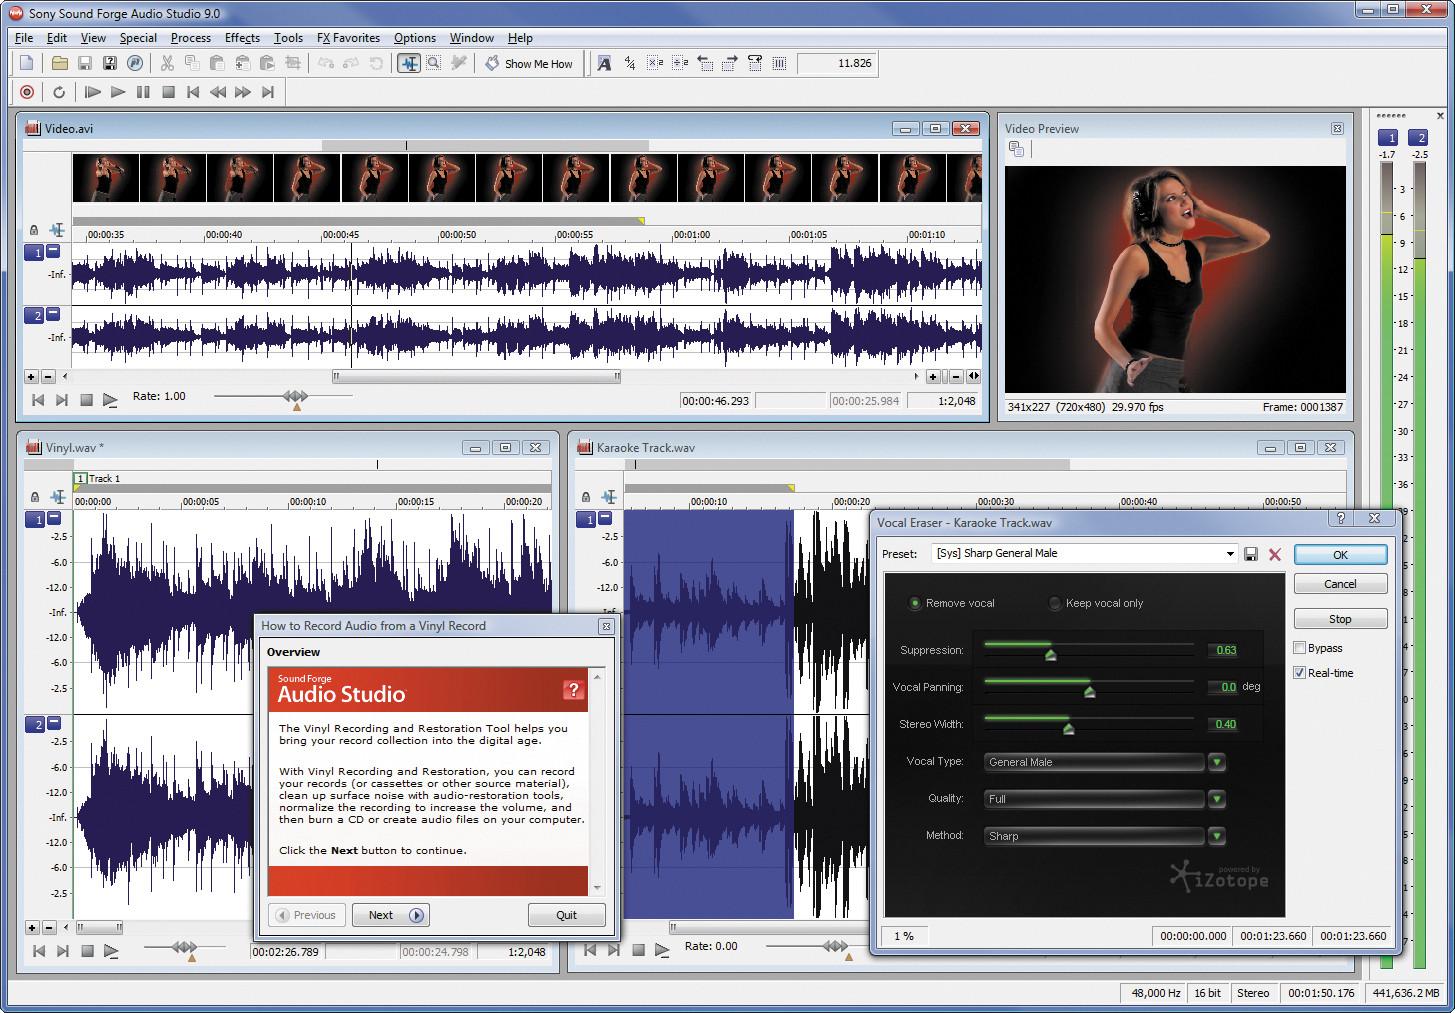Open the File menu
The image size is (1455, 1013).
pyautogui.click(x=24, y=38)
